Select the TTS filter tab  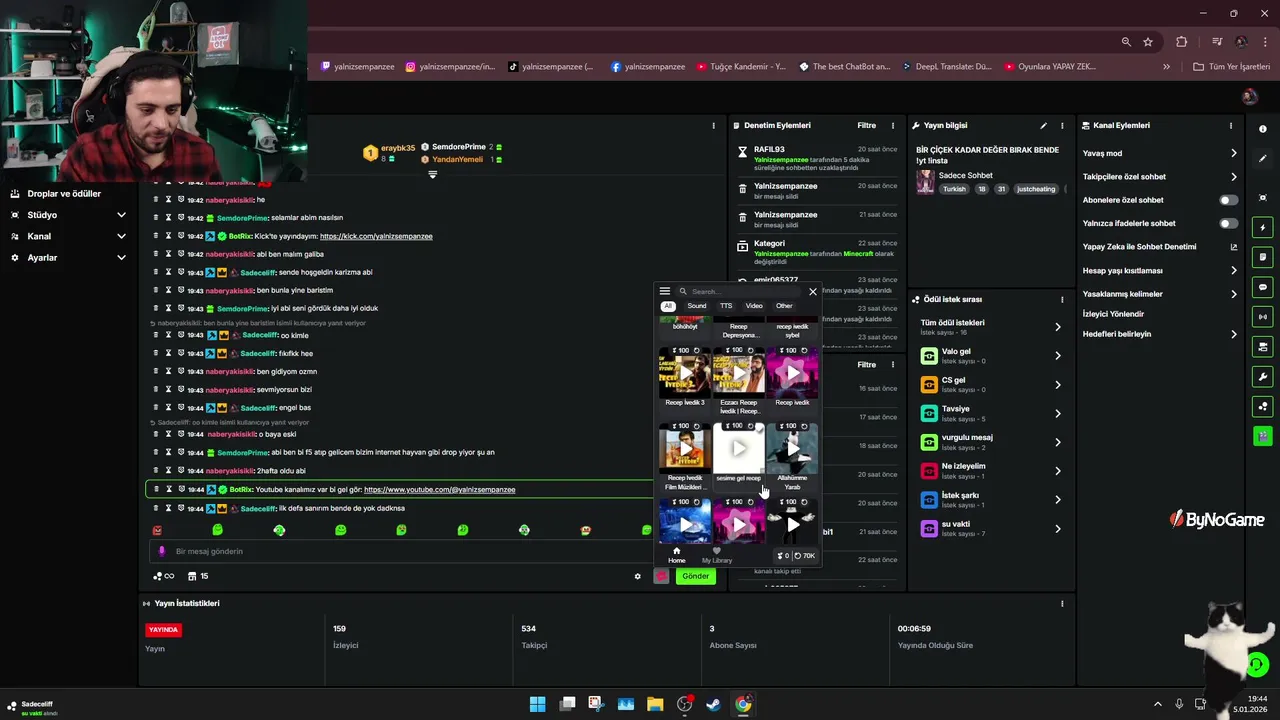point(726,306)
